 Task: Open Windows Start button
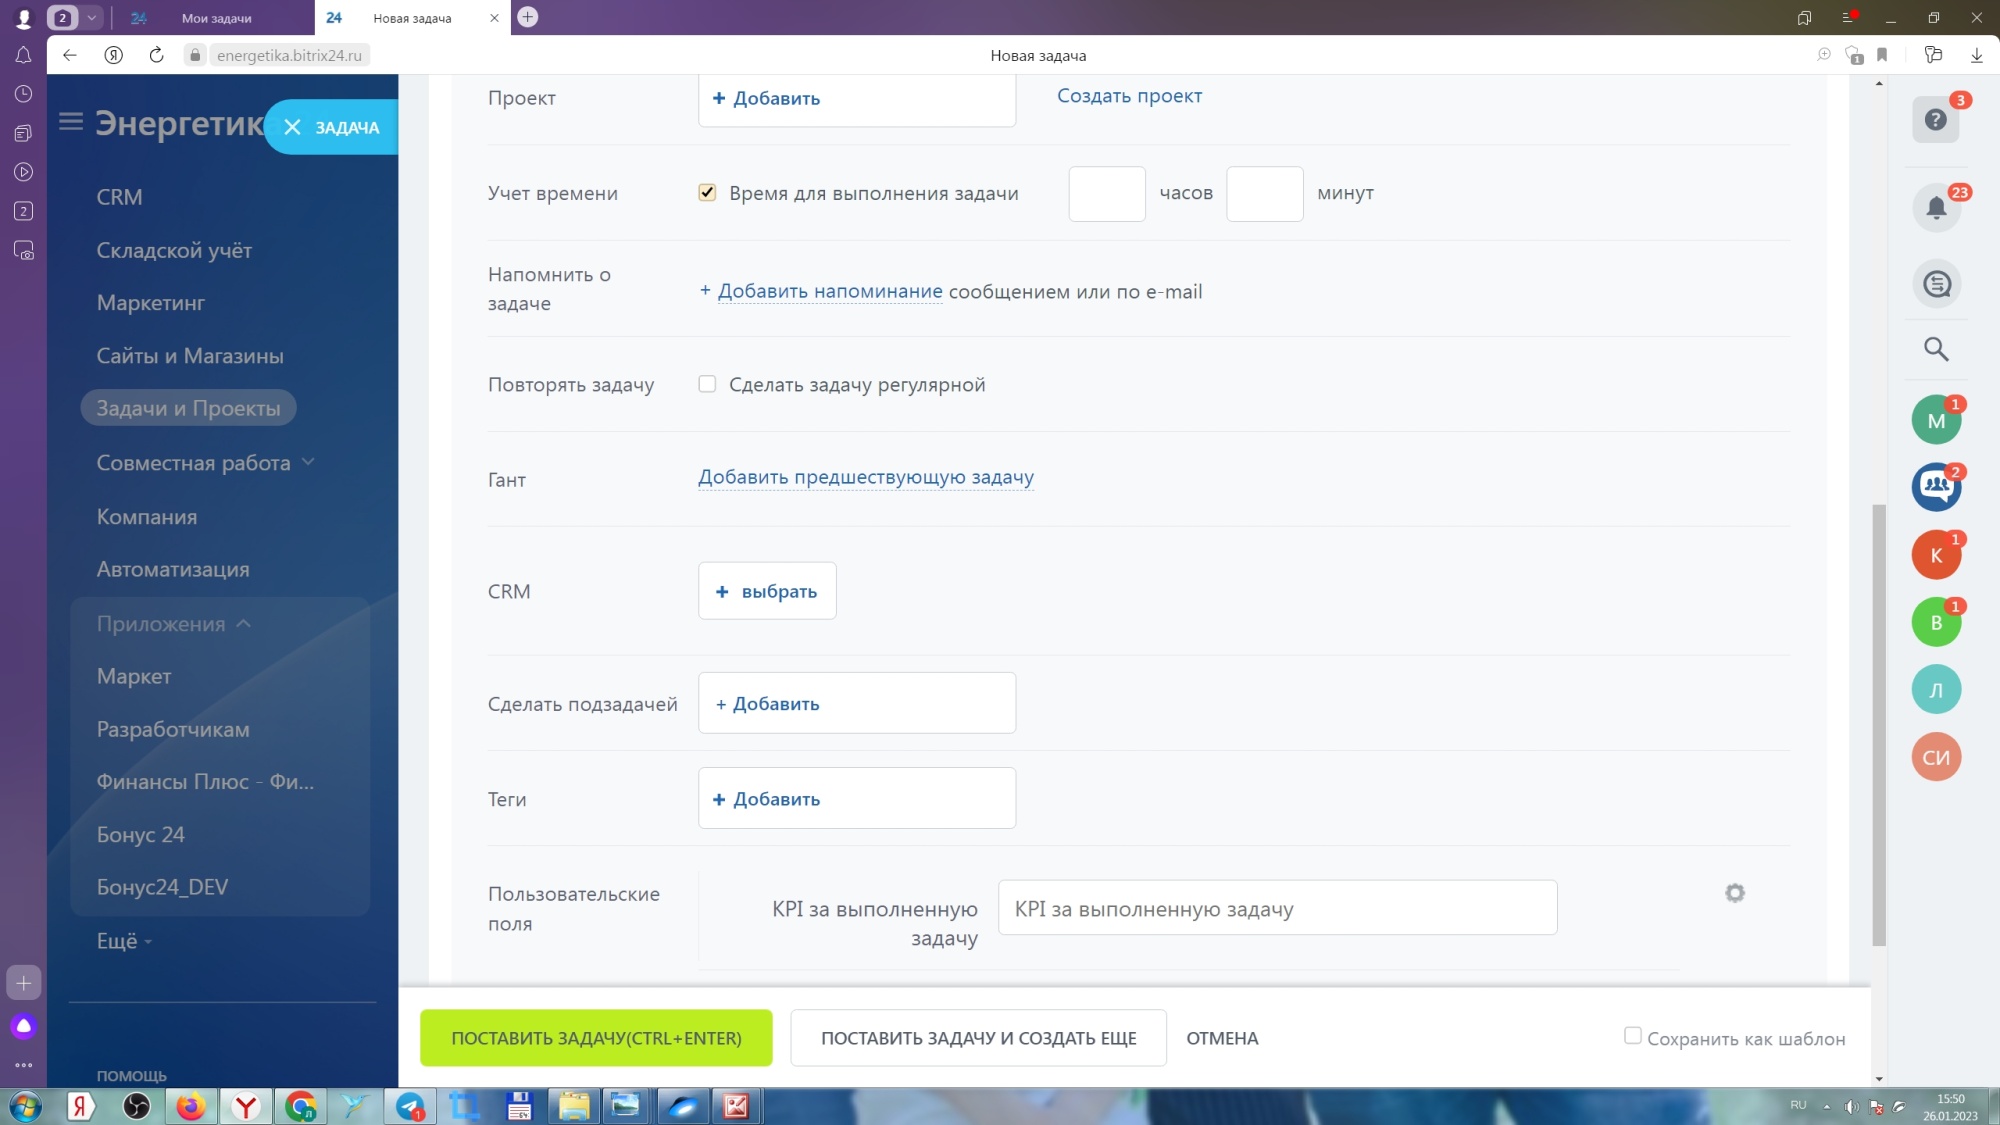tap(24, 1106)
